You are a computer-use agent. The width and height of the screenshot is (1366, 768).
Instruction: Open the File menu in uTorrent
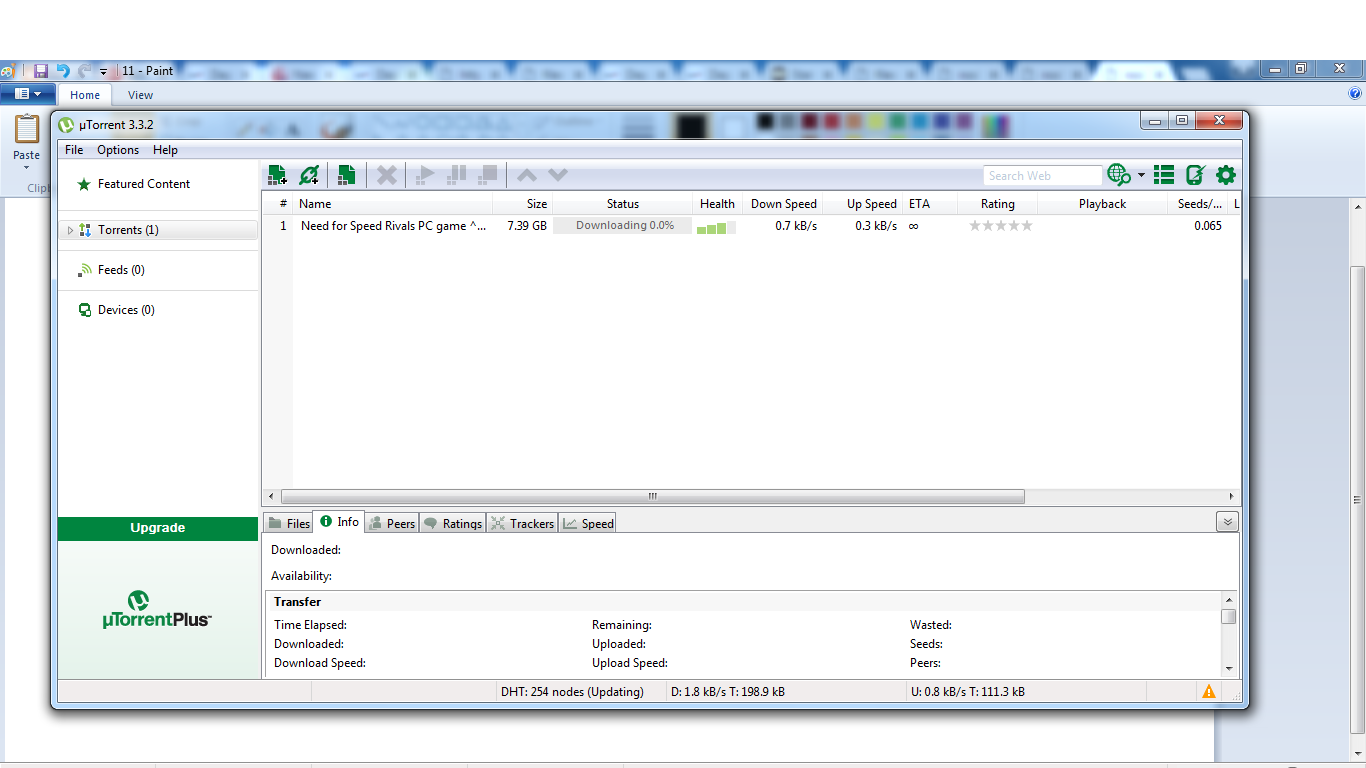(74, 150)
